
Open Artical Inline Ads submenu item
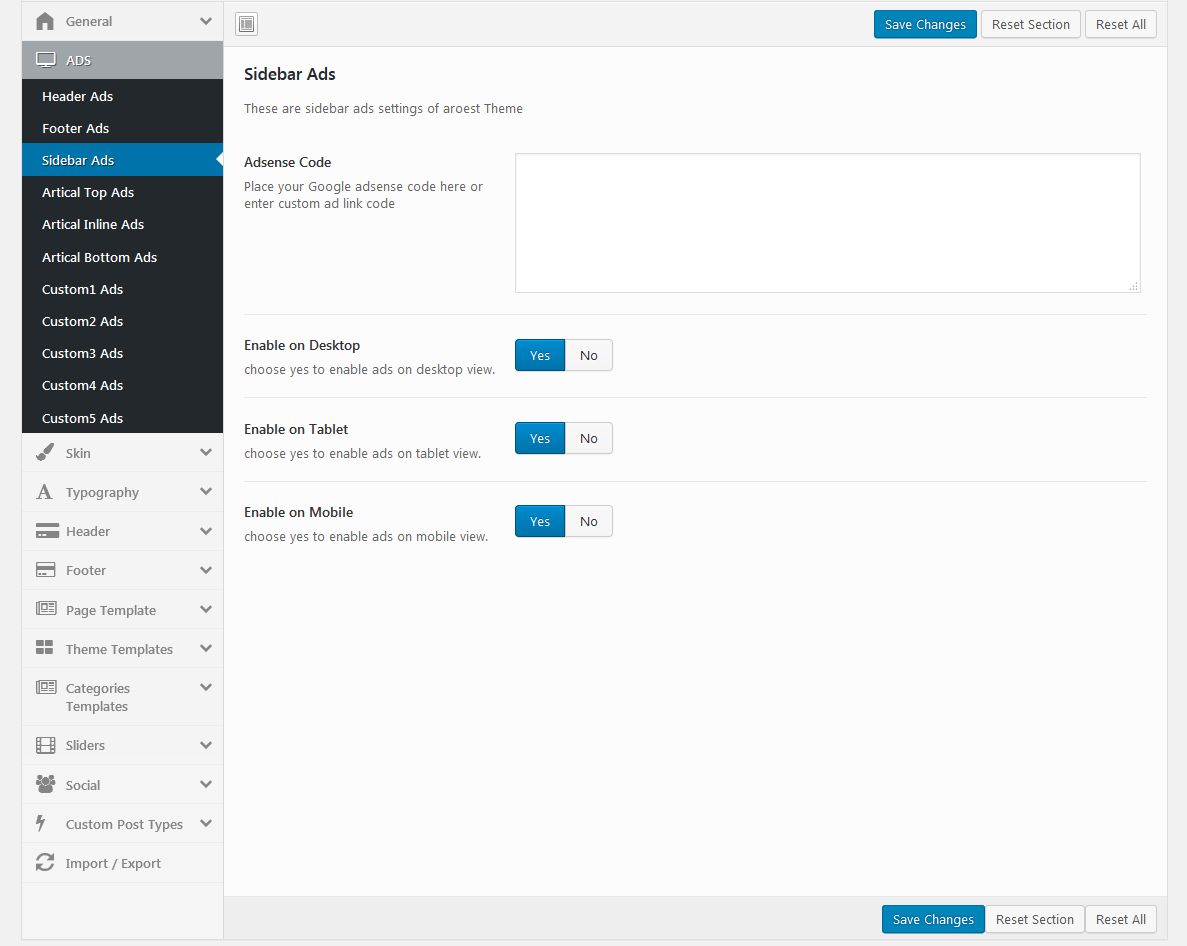(x=93, y=224)
